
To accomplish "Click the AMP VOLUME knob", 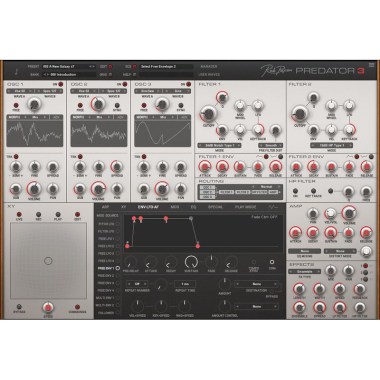I will (349, 213).
